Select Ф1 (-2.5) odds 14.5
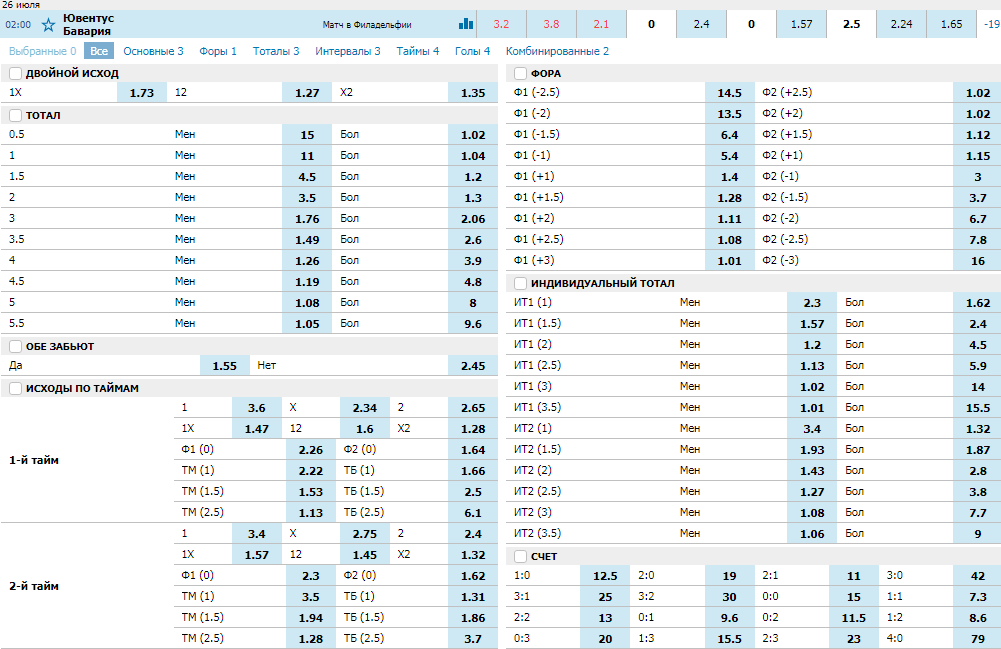 730,93
